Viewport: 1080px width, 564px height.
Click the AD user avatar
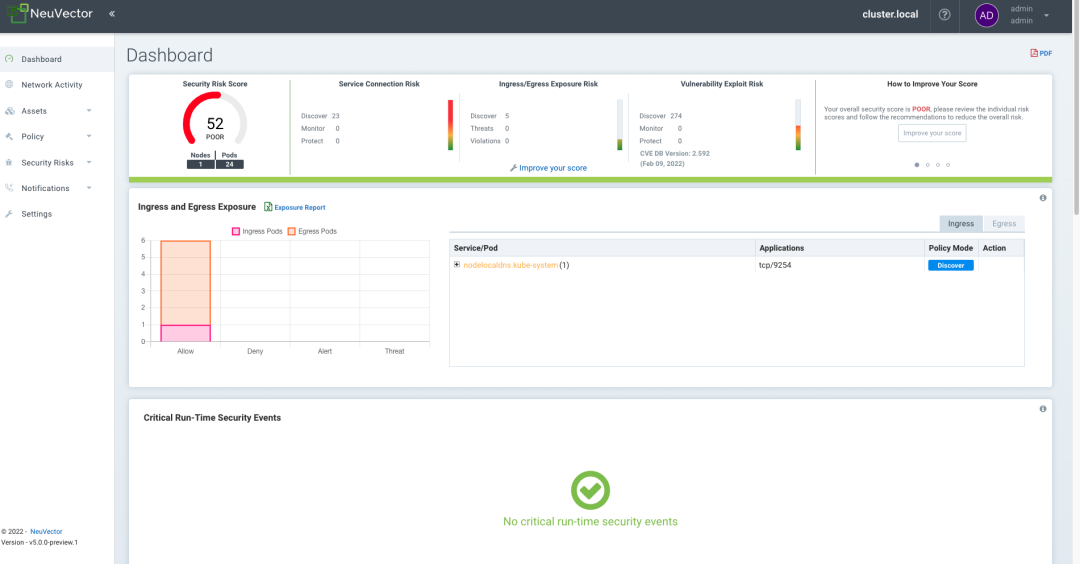986,15
